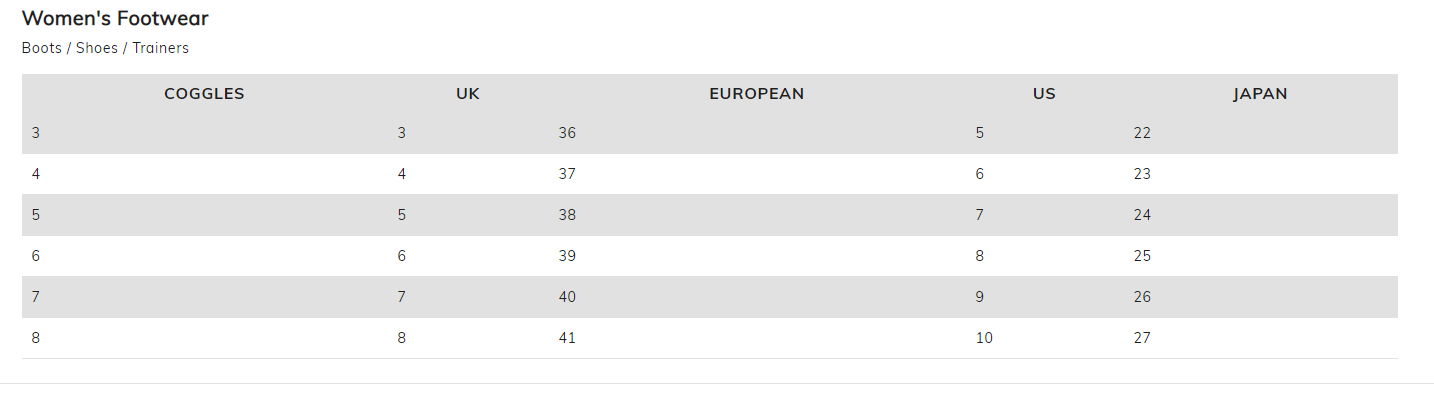Select the UK column header

468,94
